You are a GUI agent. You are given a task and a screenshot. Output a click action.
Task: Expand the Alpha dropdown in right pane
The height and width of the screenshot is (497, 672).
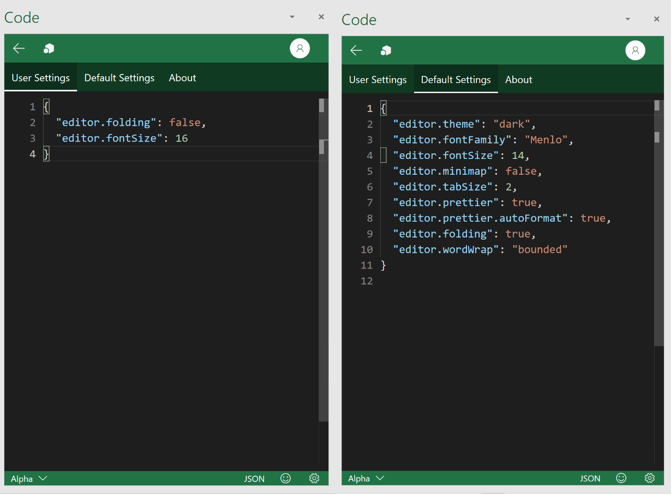(366, 478)
